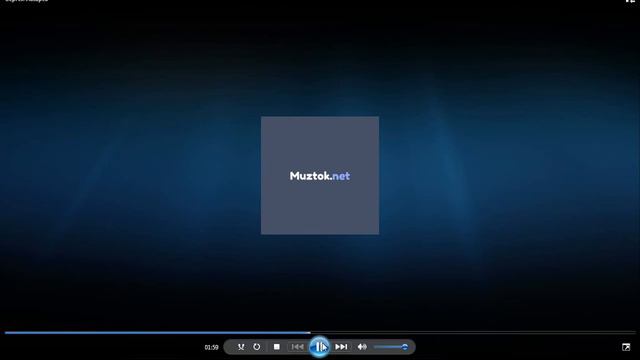Go to the previous track
Viewport: 640px width, 360px height.
tap(297, 347)
